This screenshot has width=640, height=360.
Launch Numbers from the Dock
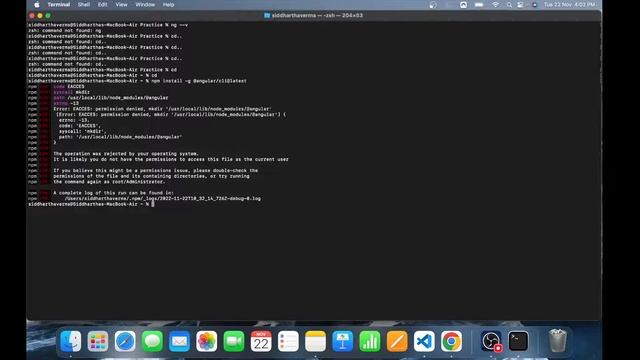tap(370, 341)
